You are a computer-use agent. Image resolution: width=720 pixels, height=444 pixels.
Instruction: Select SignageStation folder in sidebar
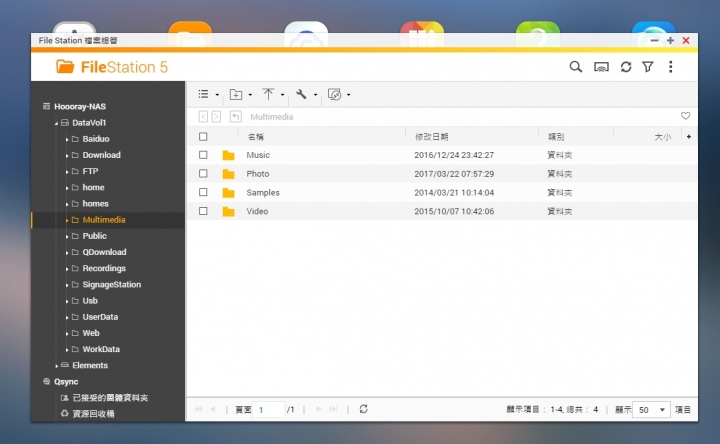click(x=112, y=285)
